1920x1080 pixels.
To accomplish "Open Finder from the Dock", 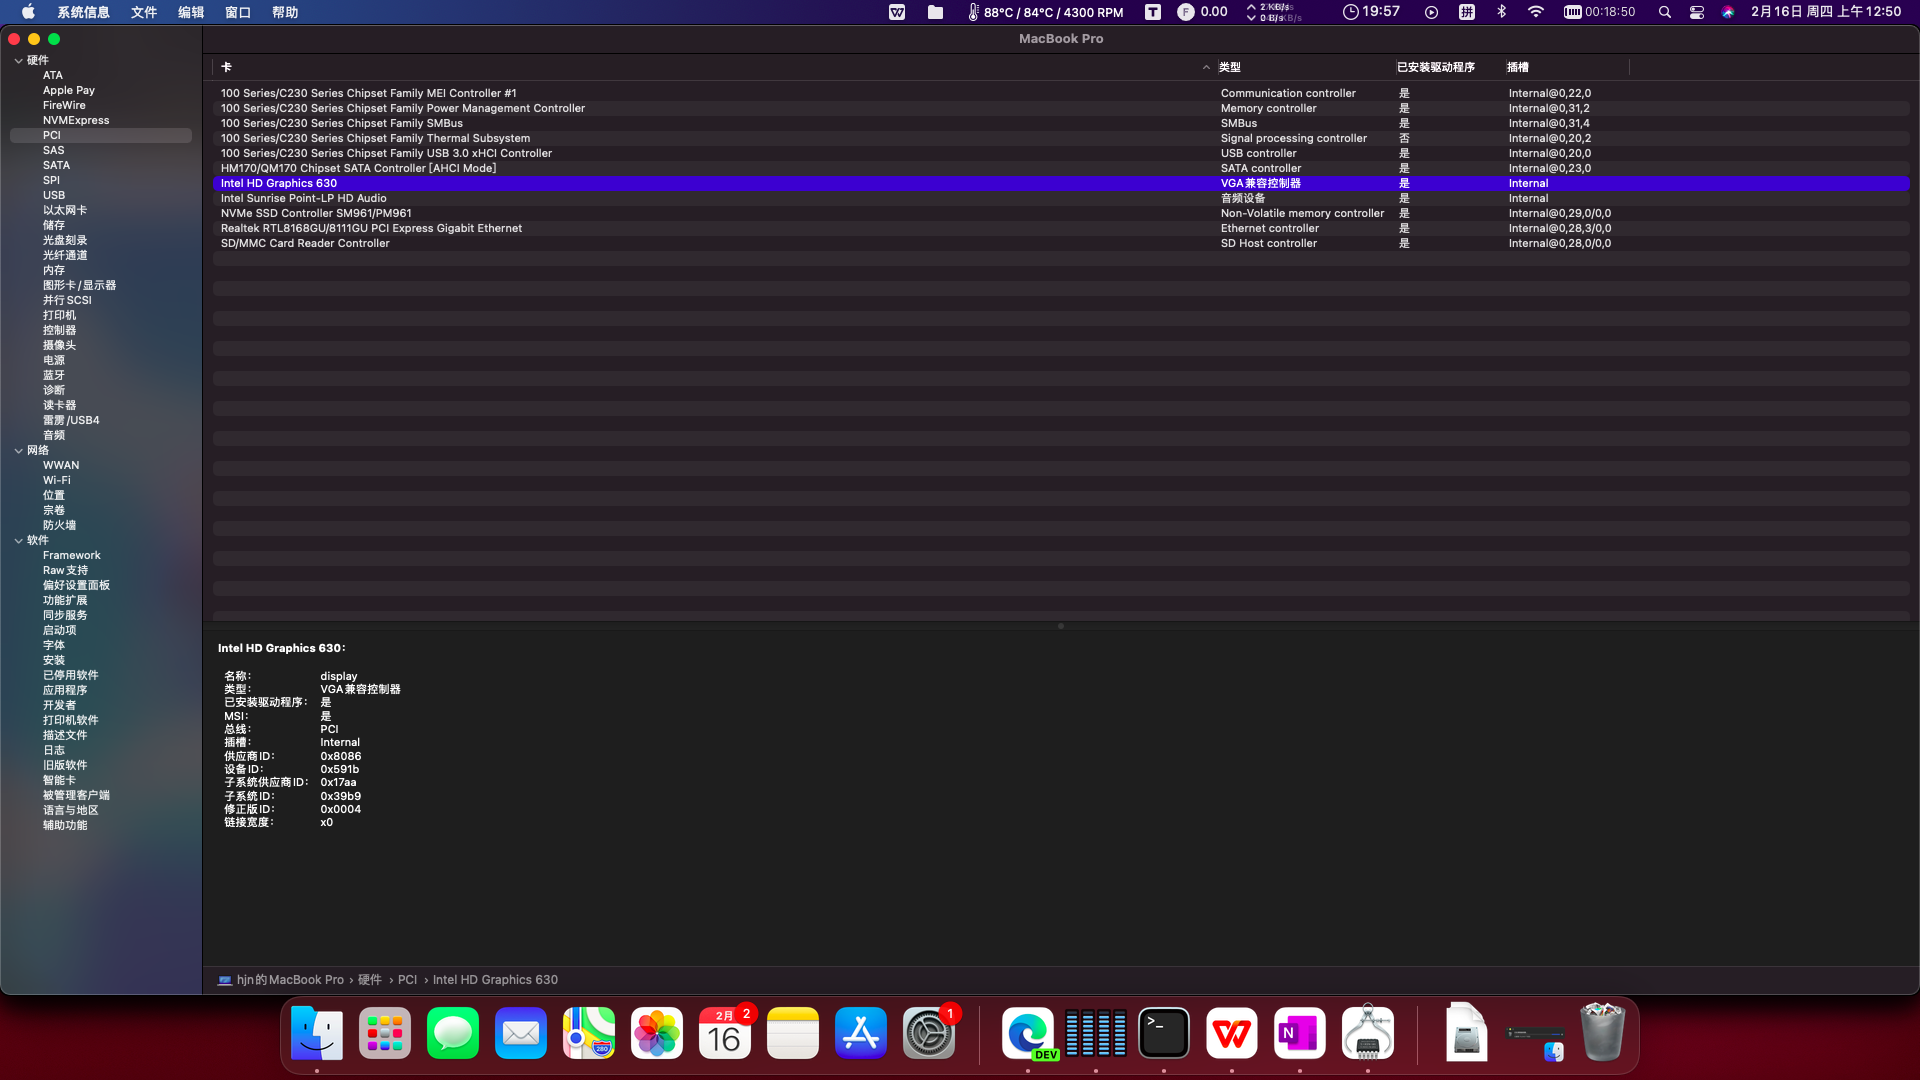I will click(x=317, y=1033).
